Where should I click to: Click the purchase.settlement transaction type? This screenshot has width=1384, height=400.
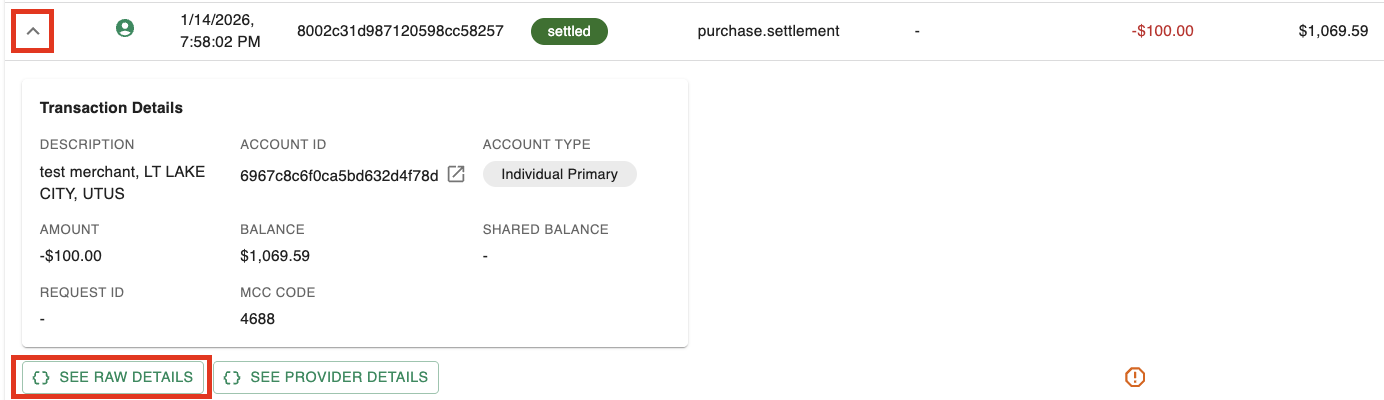click(x=768, y=31)
